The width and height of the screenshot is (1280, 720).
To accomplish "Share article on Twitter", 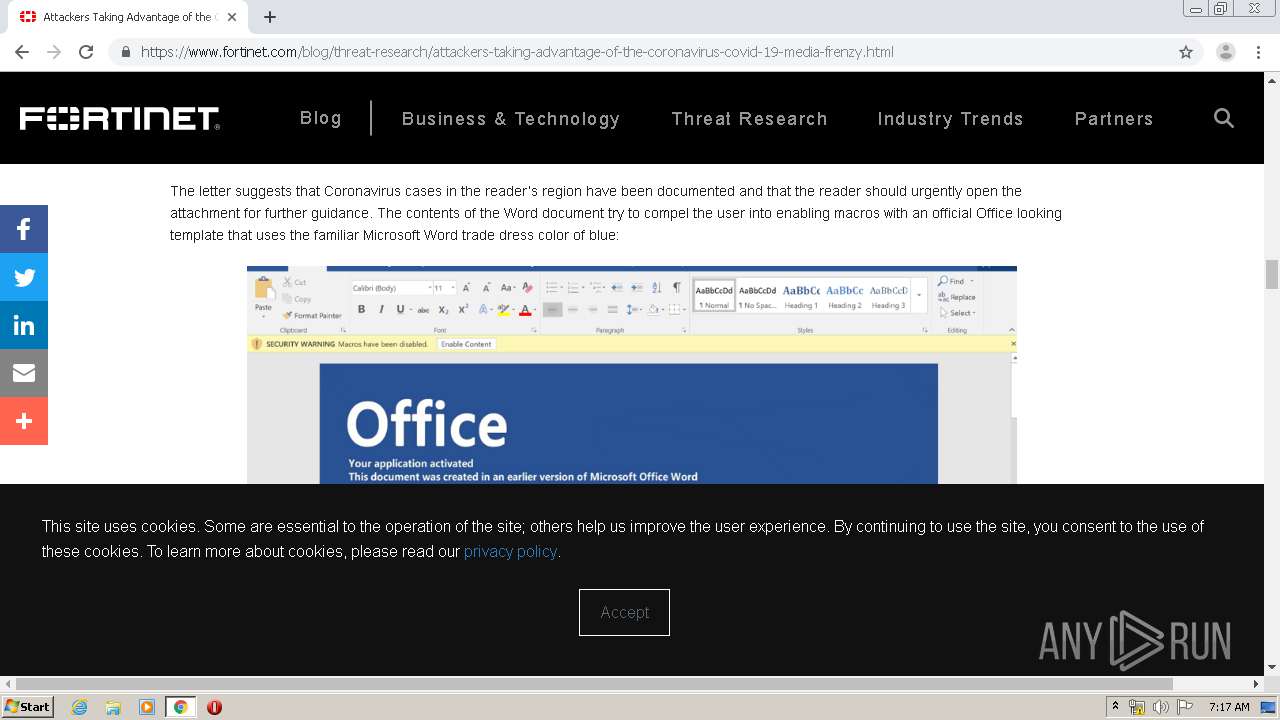I will click(x=24, y=277).
